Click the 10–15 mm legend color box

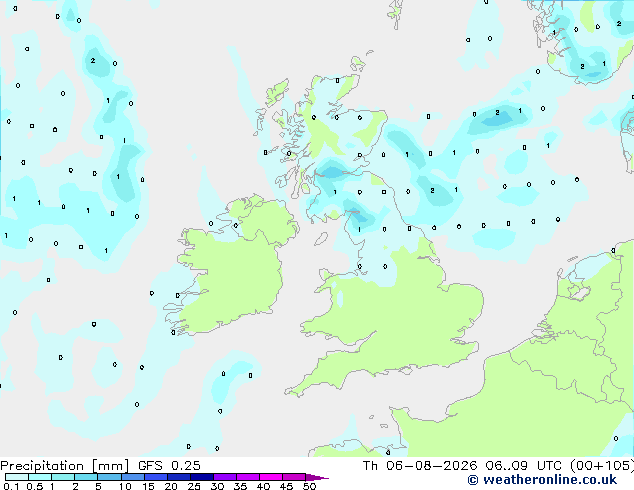(x=132, y=477)
